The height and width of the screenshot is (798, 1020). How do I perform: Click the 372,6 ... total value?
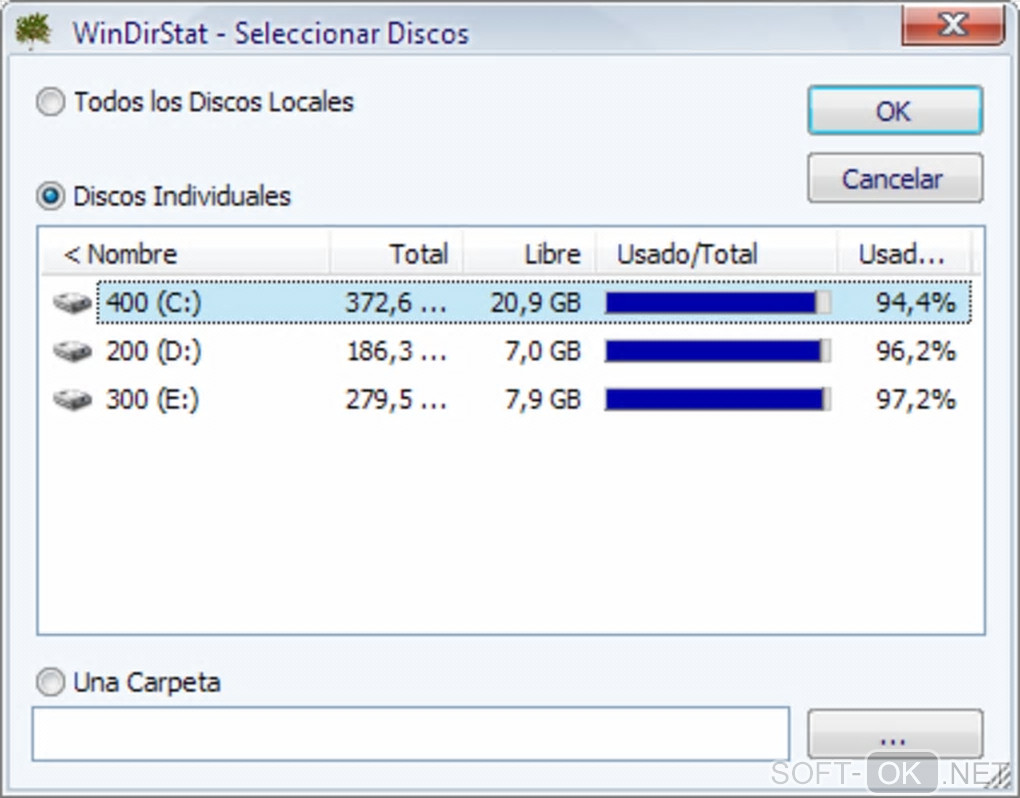pos(396,302)
